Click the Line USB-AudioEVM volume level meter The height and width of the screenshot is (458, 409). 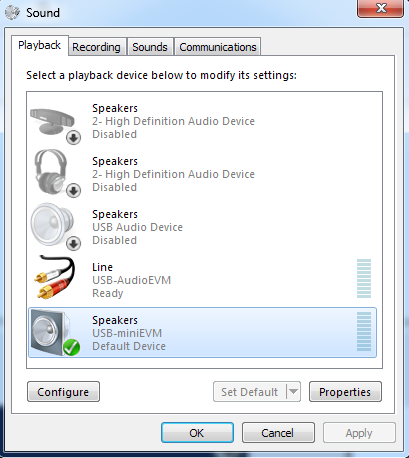(364, 278)
